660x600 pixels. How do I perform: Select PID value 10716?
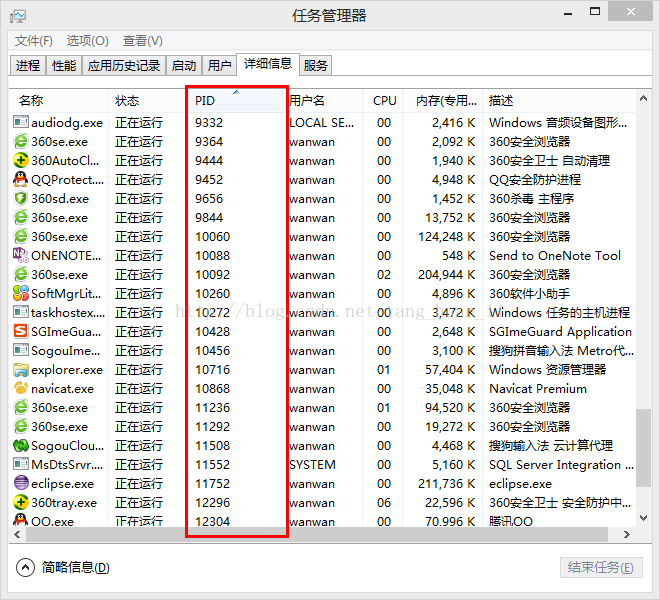tap(213, 369)
